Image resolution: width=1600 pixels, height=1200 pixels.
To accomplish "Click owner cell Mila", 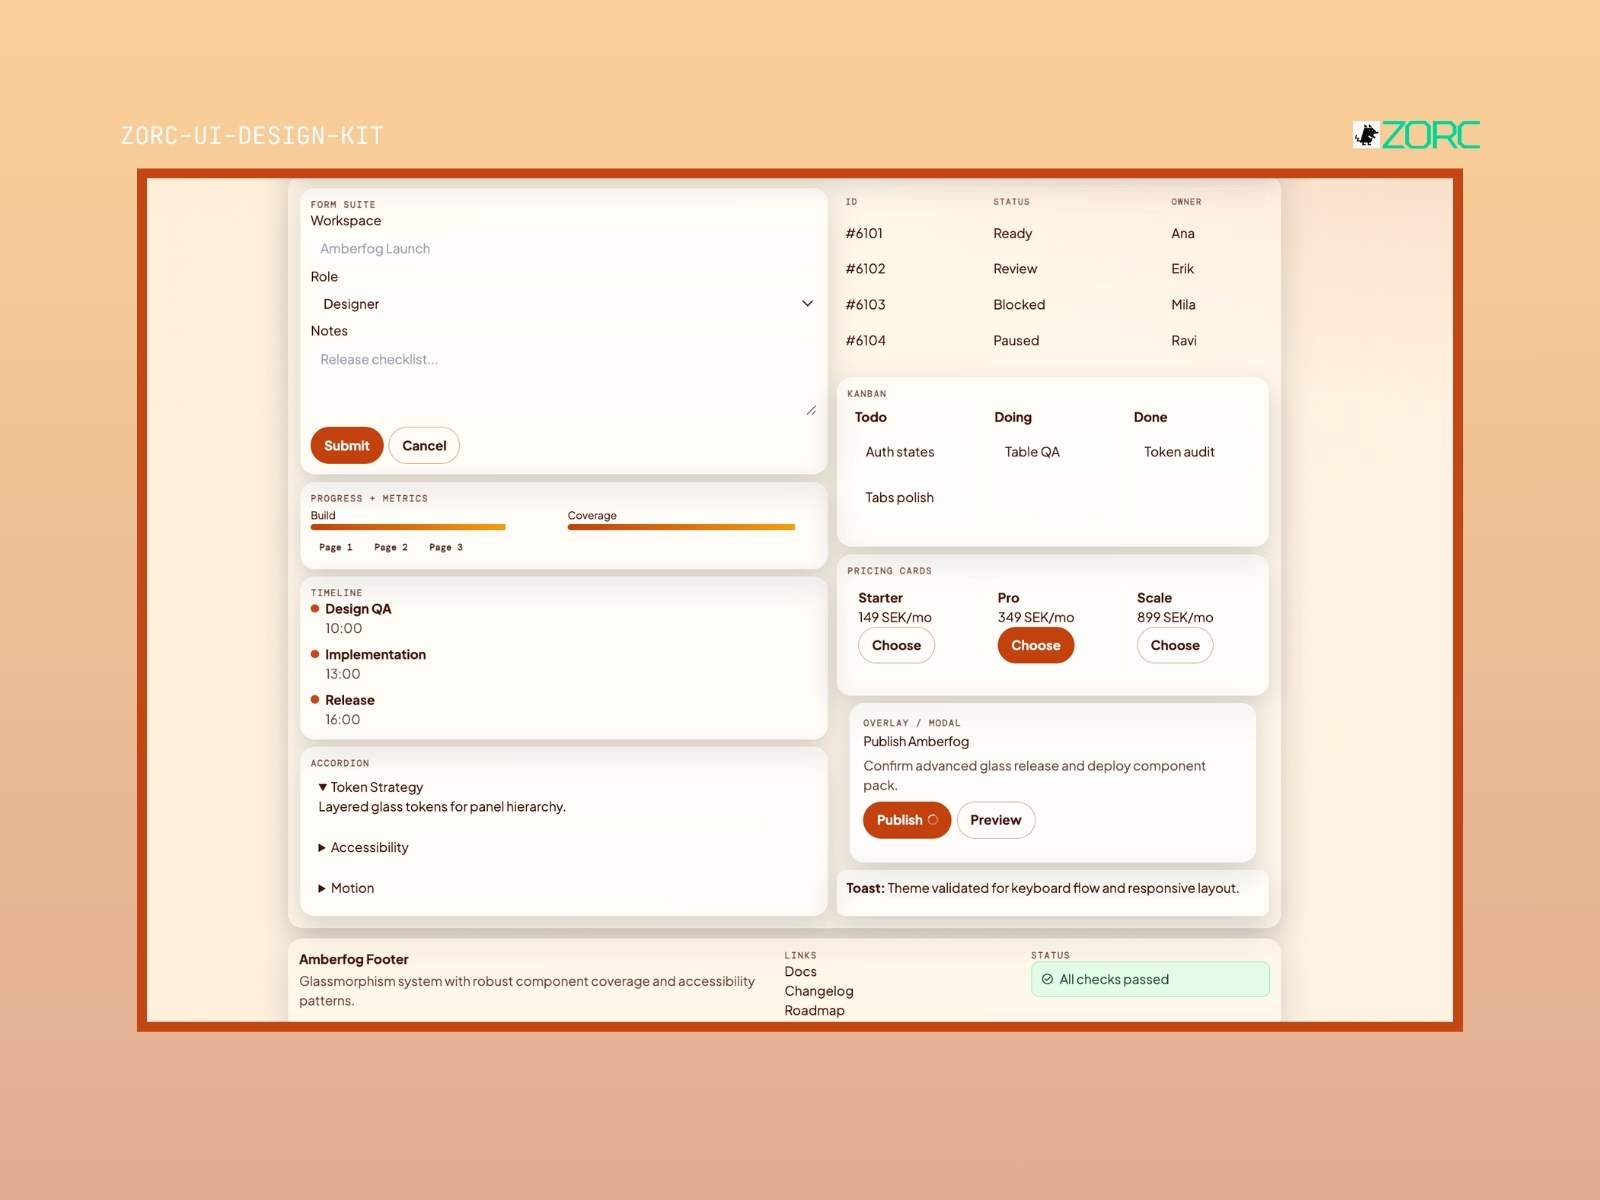I will click(x=1184, y=305).
